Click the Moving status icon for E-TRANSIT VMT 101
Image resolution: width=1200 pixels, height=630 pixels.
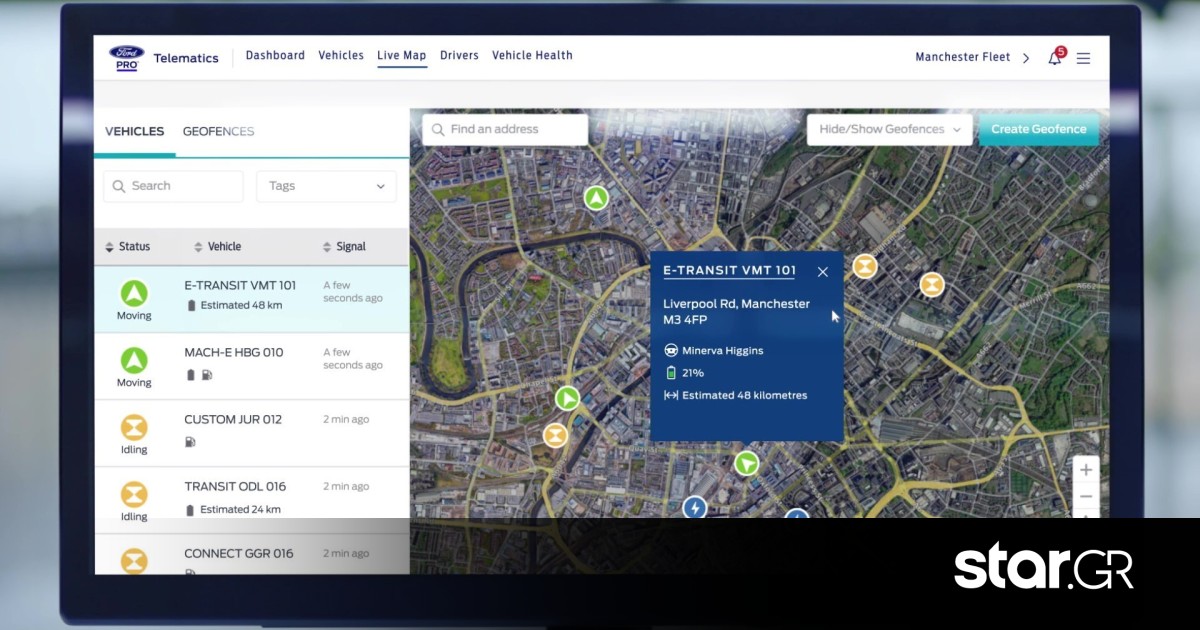tap(134, 293)
